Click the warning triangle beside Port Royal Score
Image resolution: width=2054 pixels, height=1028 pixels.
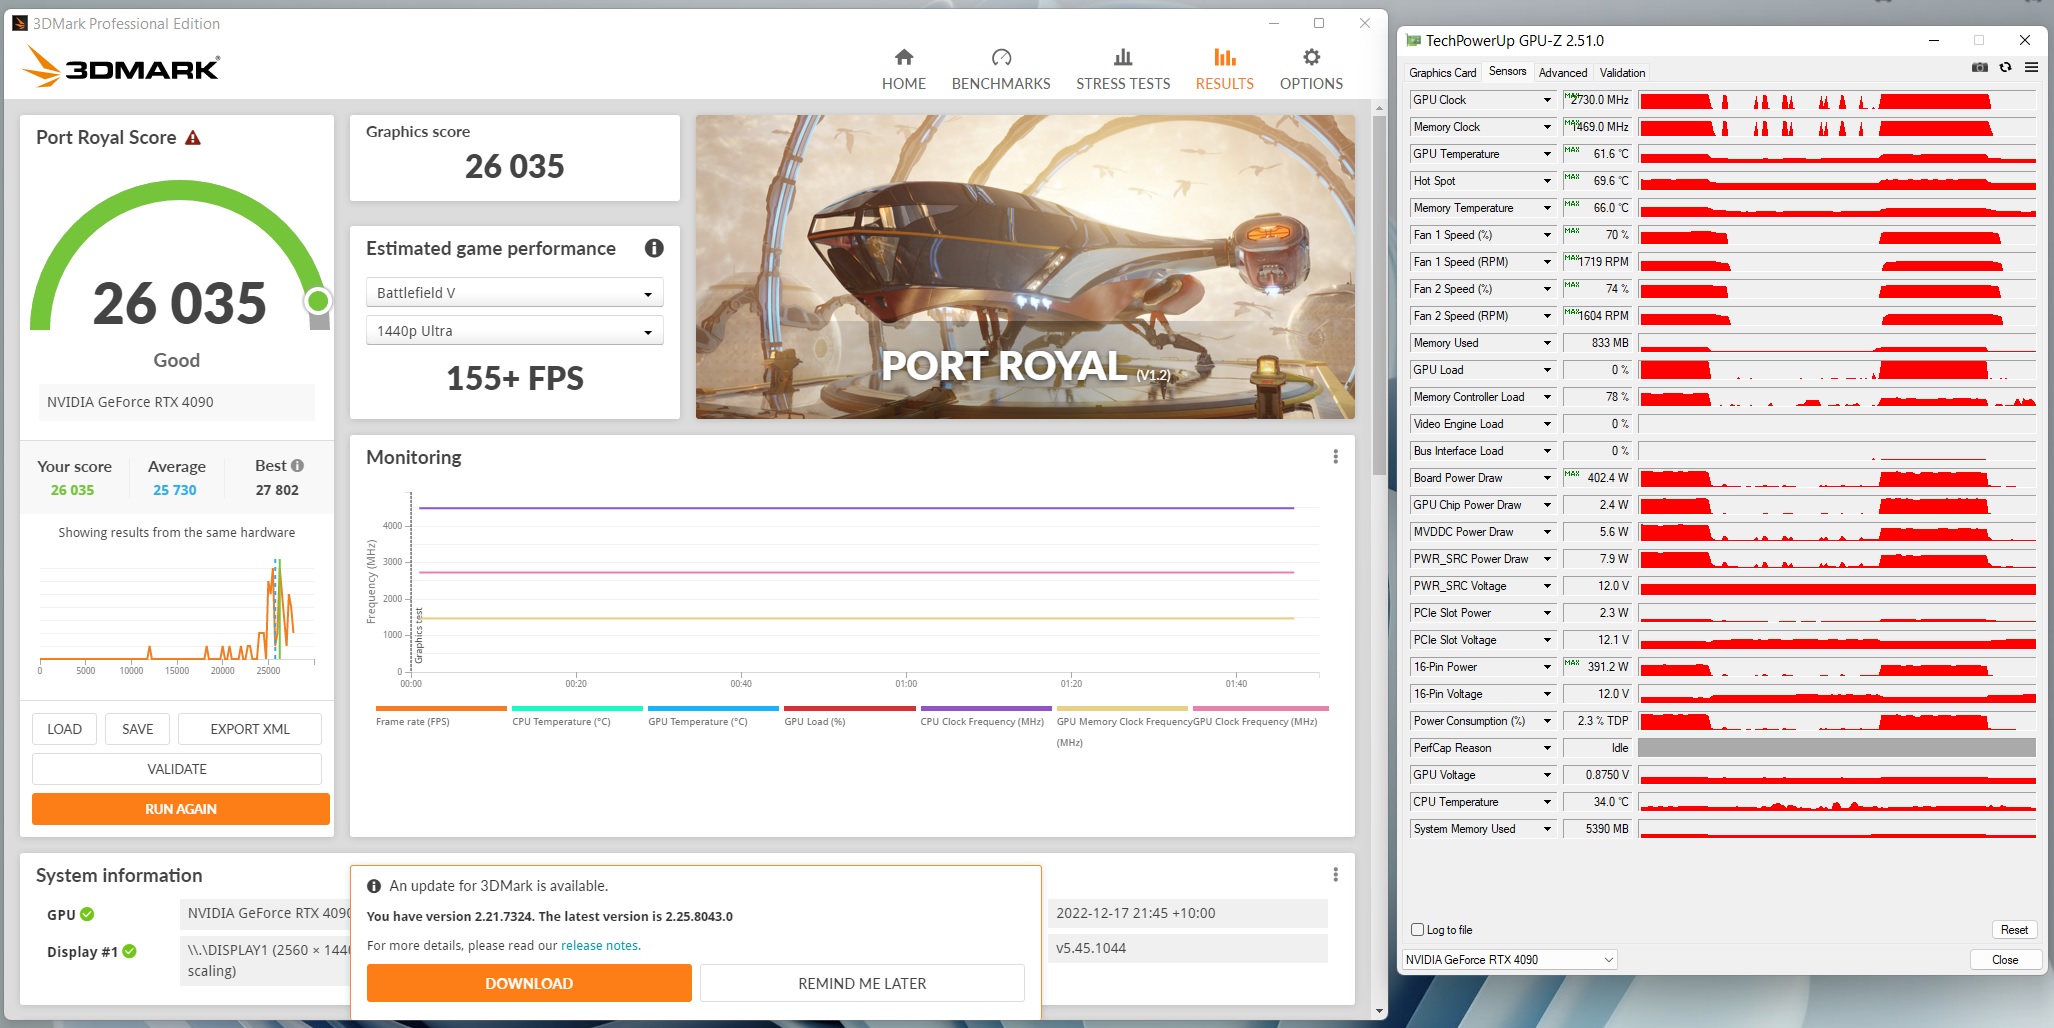point(193,138)
